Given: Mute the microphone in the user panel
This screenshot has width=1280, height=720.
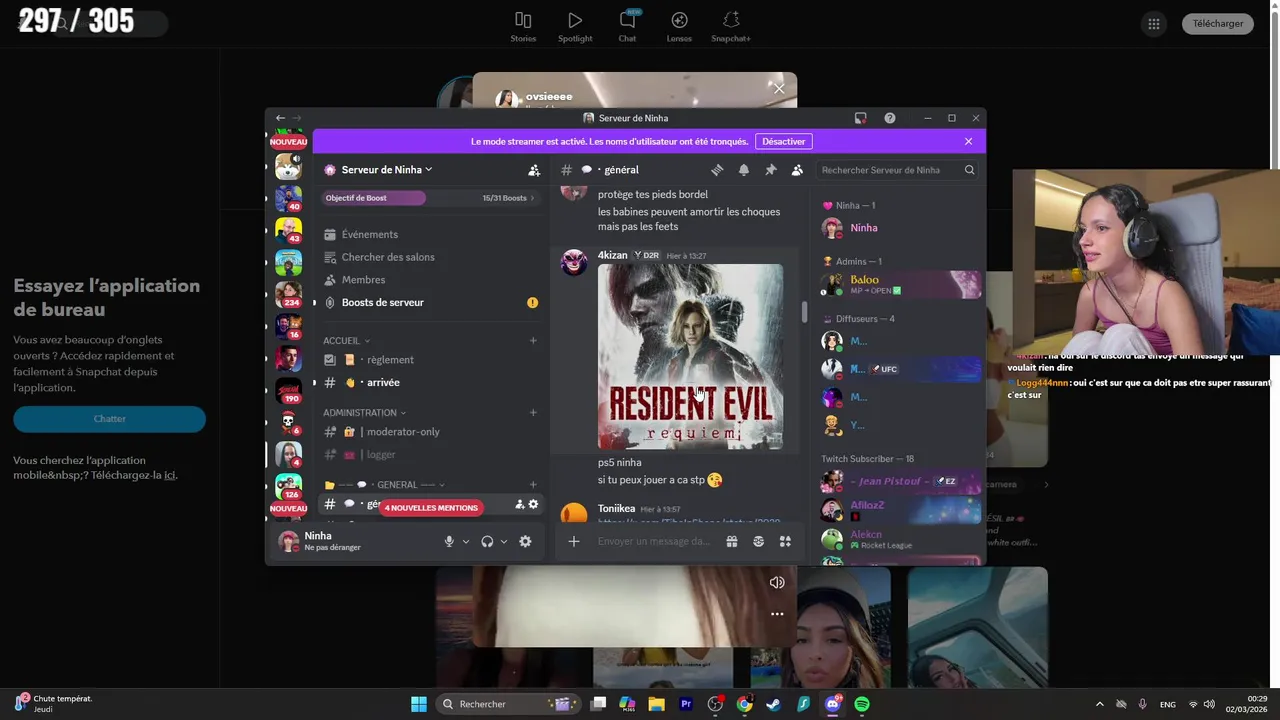Looking at the screenshot, I should coord(449,541).
